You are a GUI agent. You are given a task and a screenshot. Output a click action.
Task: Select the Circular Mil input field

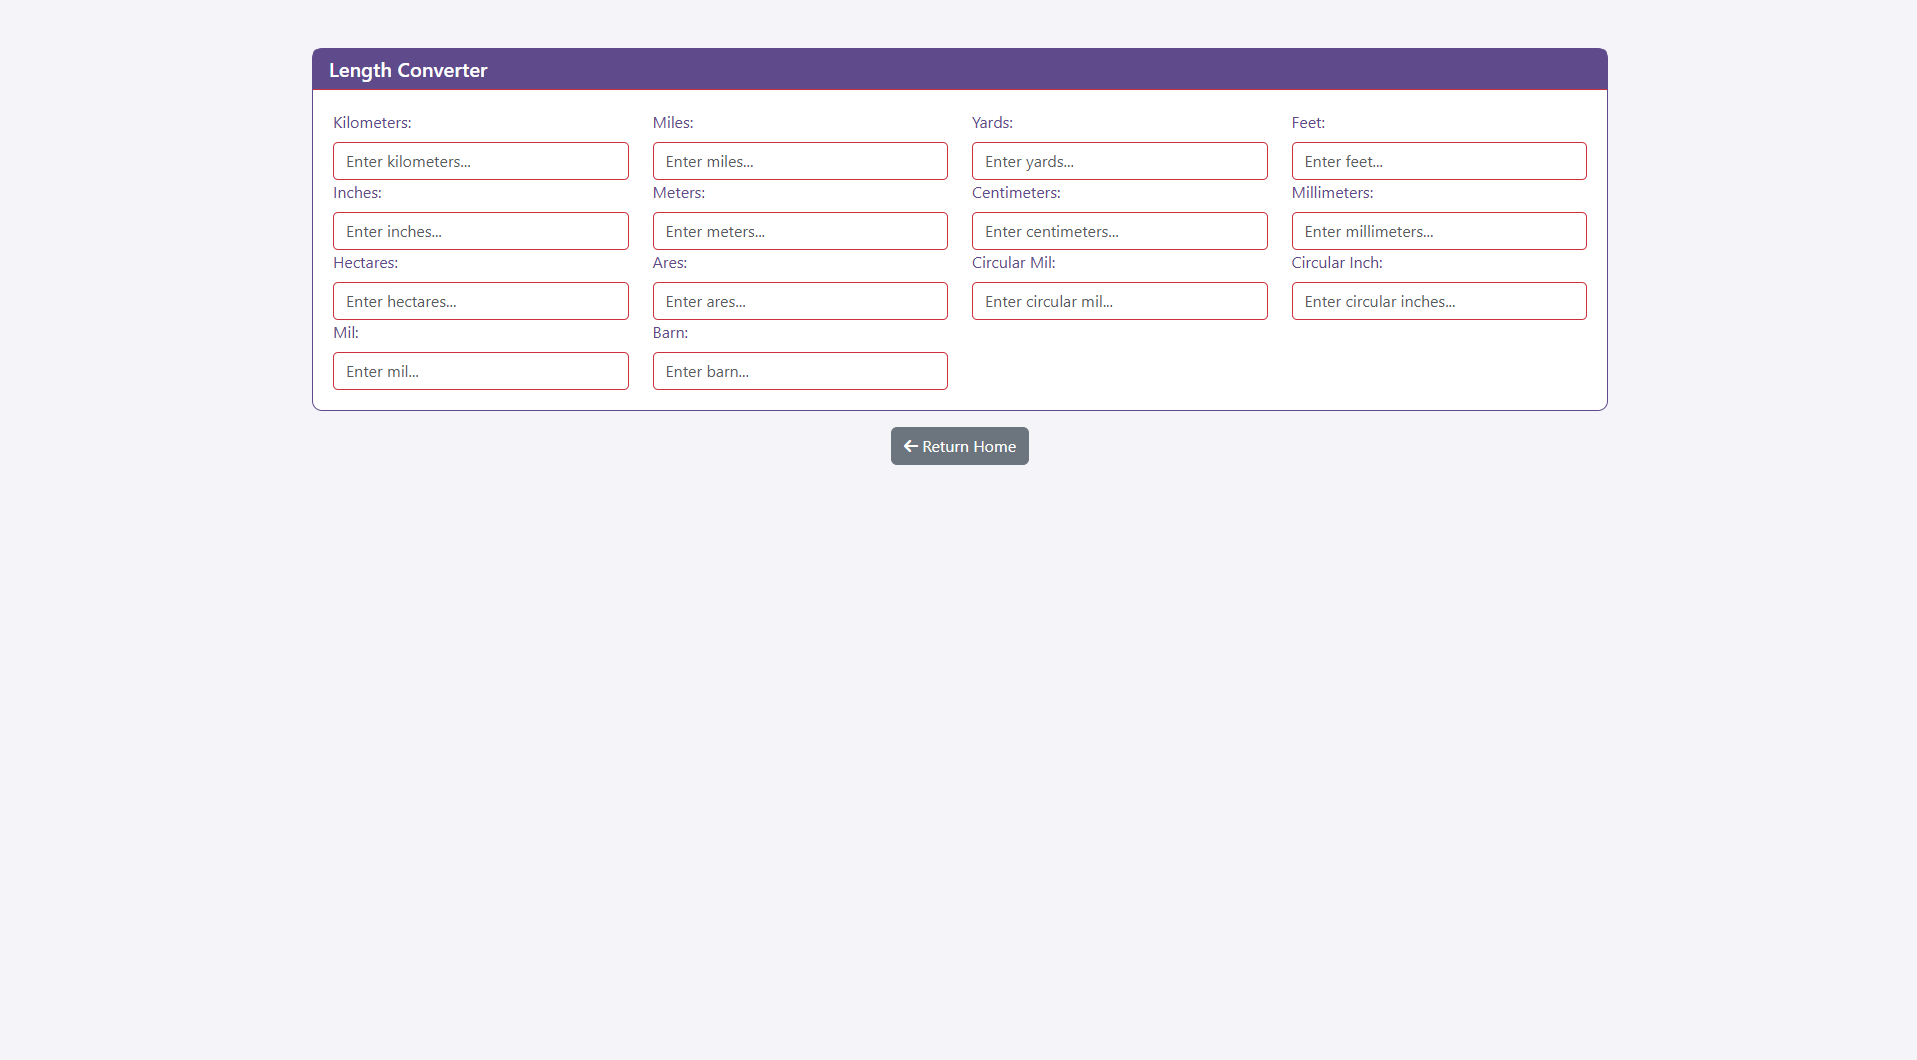[x=1119, y=301]
